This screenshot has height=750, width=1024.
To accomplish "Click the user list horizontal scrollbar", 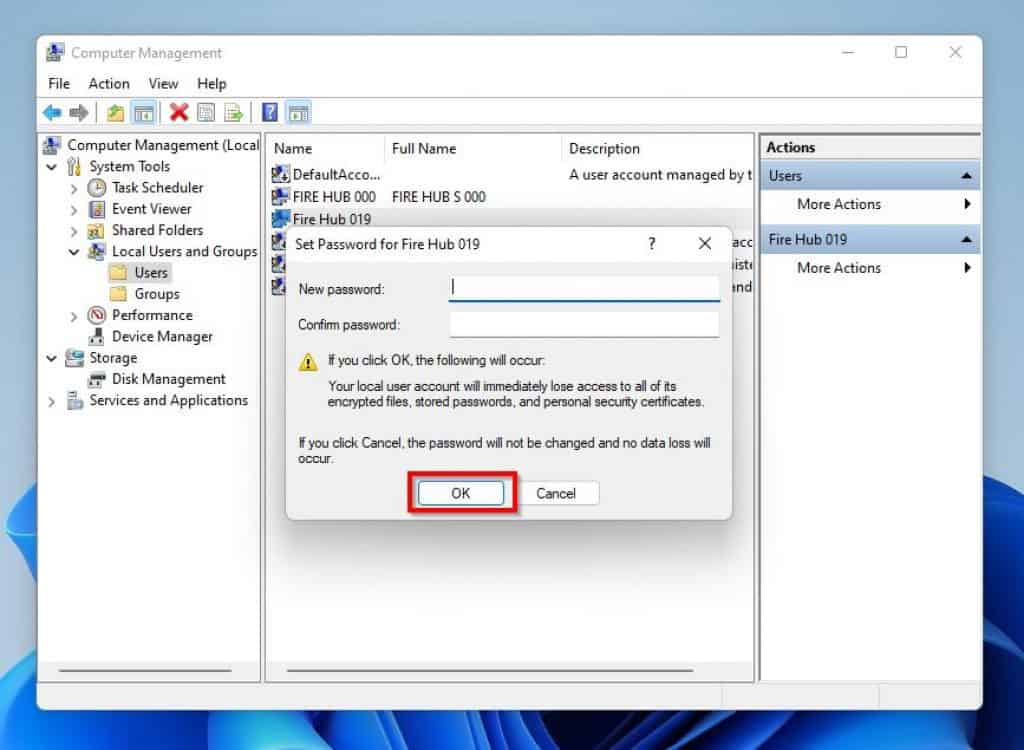I will coord(490,670).
